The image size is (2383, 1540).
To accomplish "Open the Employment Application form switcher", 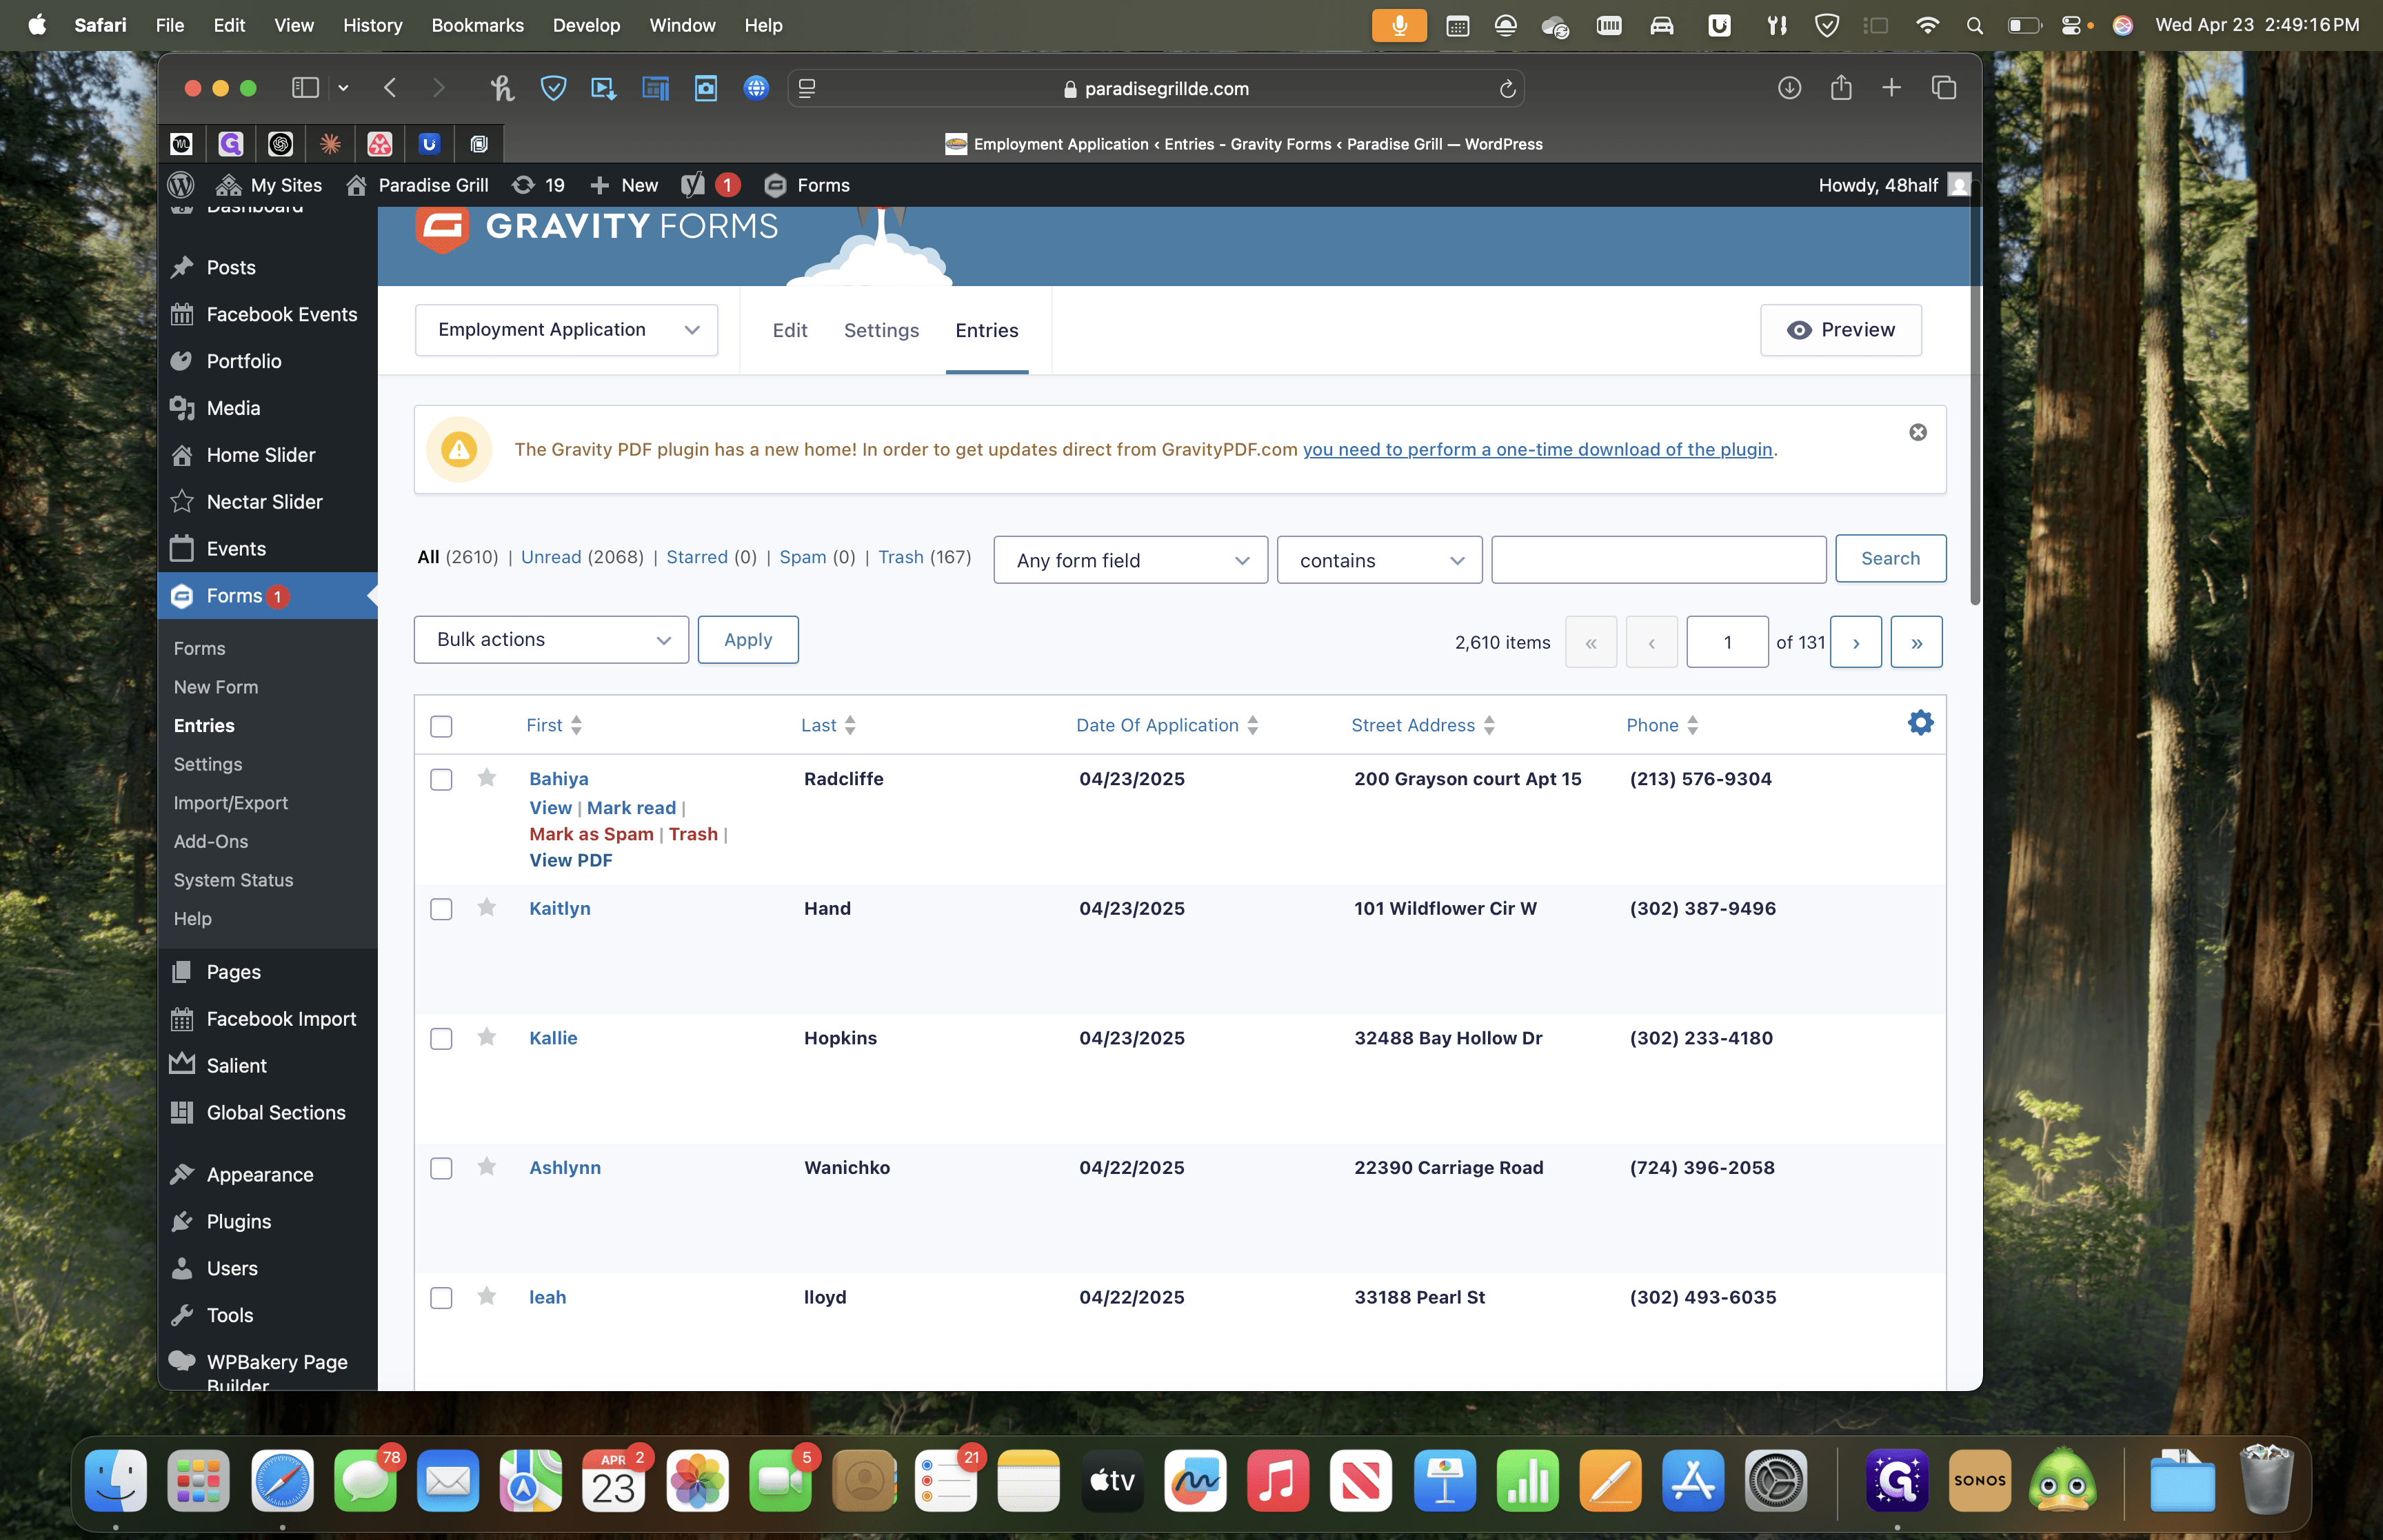I will pos(566,330).
